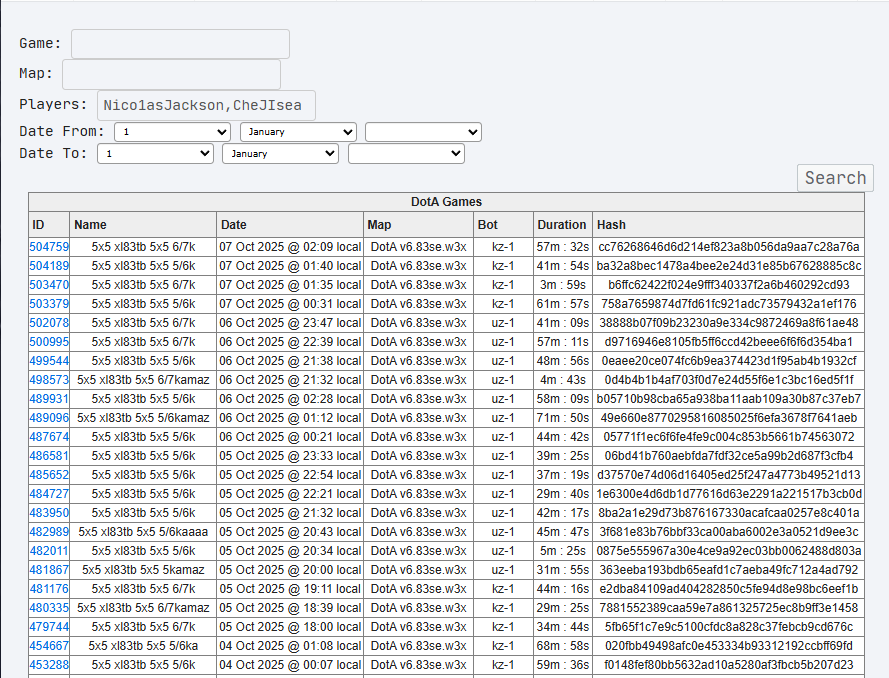Screen dimensions: 889x678
Task: Click duration '3m : 59s' cell
Action: [x=563, y=285]
